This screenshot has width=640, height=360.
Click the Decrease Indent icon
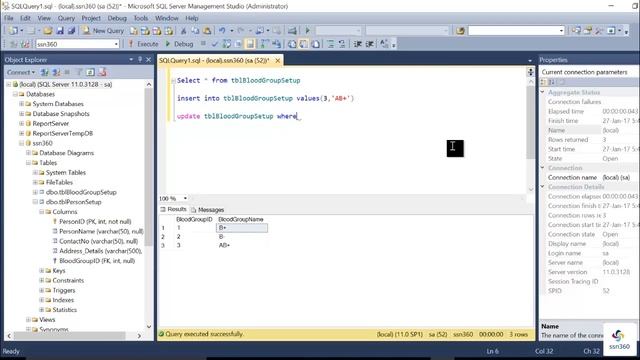[358, 44]
